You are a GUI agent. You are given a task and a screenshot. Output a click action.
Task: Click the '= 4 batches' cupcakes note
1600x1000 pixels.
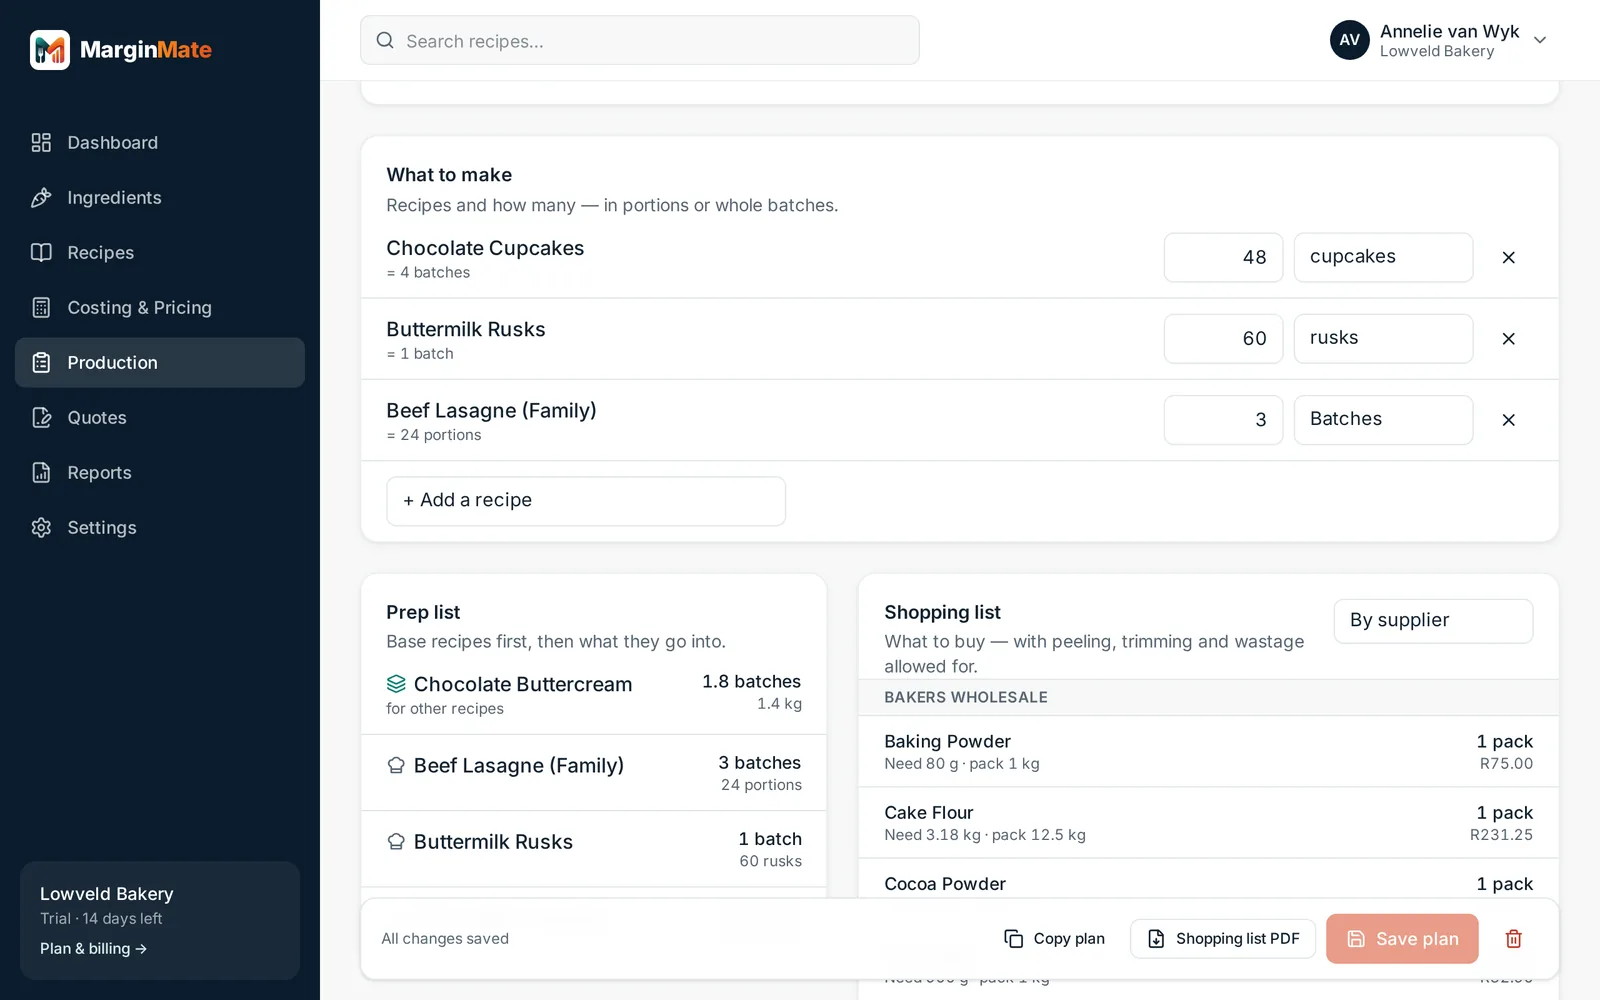coord(428,273)
